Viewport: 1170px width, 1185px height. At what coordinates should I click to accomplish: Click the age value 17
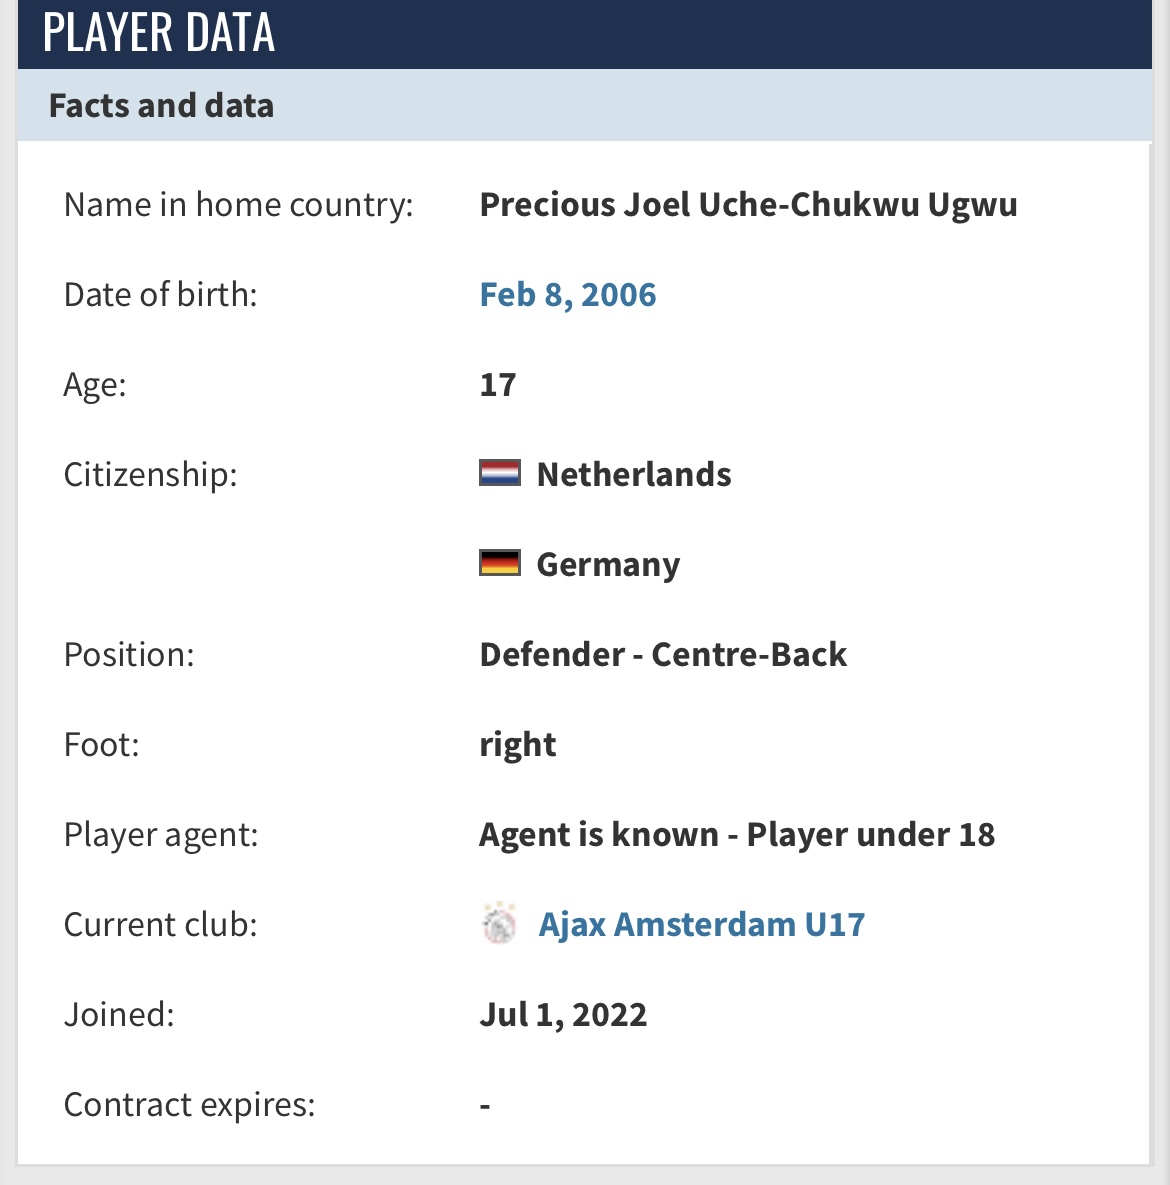[x=498, y=385]
